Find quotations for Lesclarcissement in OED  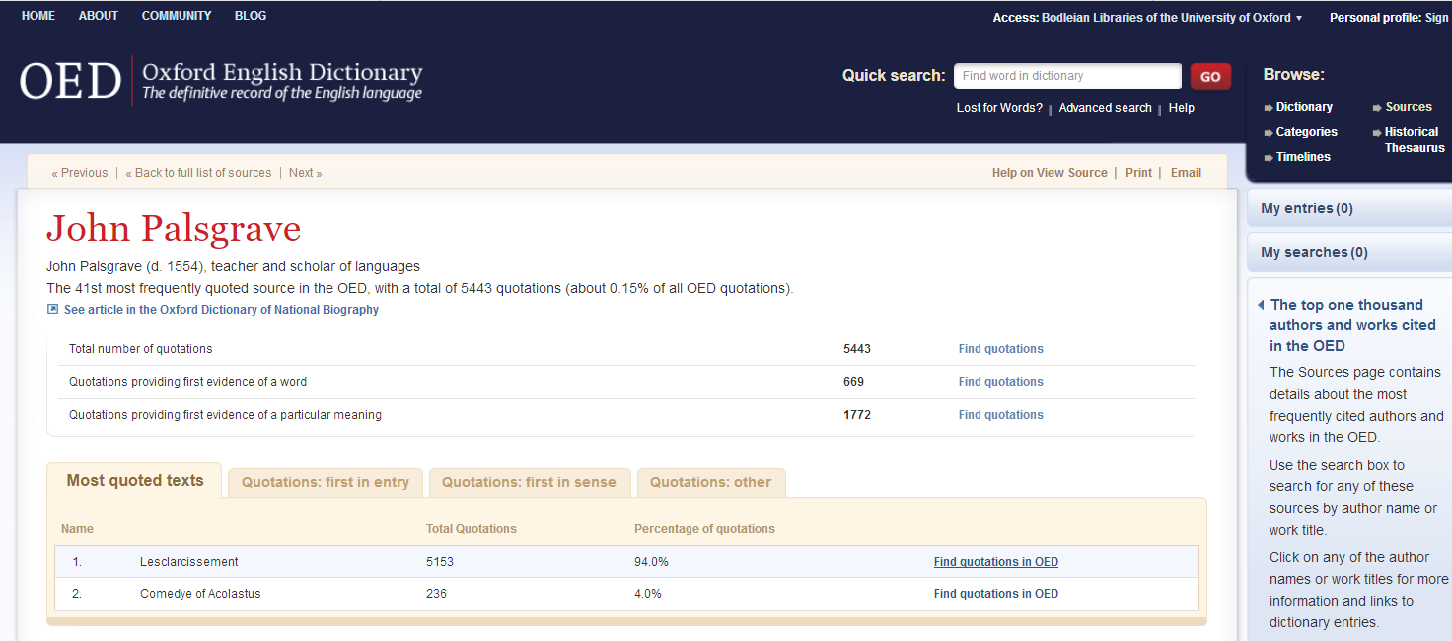pos(995,562)
